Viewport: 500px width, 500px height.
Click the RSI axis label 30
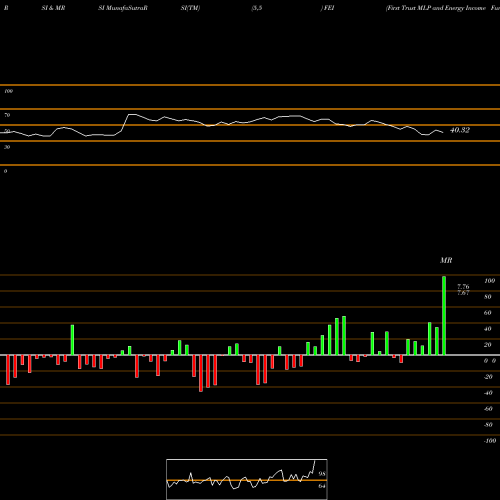coord(7,147)
